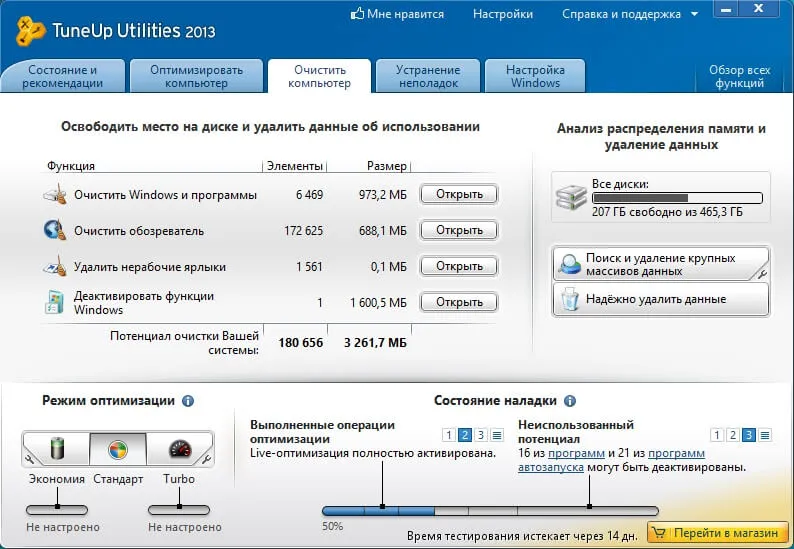Click 207 ГБ свободно из 465,3 ГБ text

667,212
